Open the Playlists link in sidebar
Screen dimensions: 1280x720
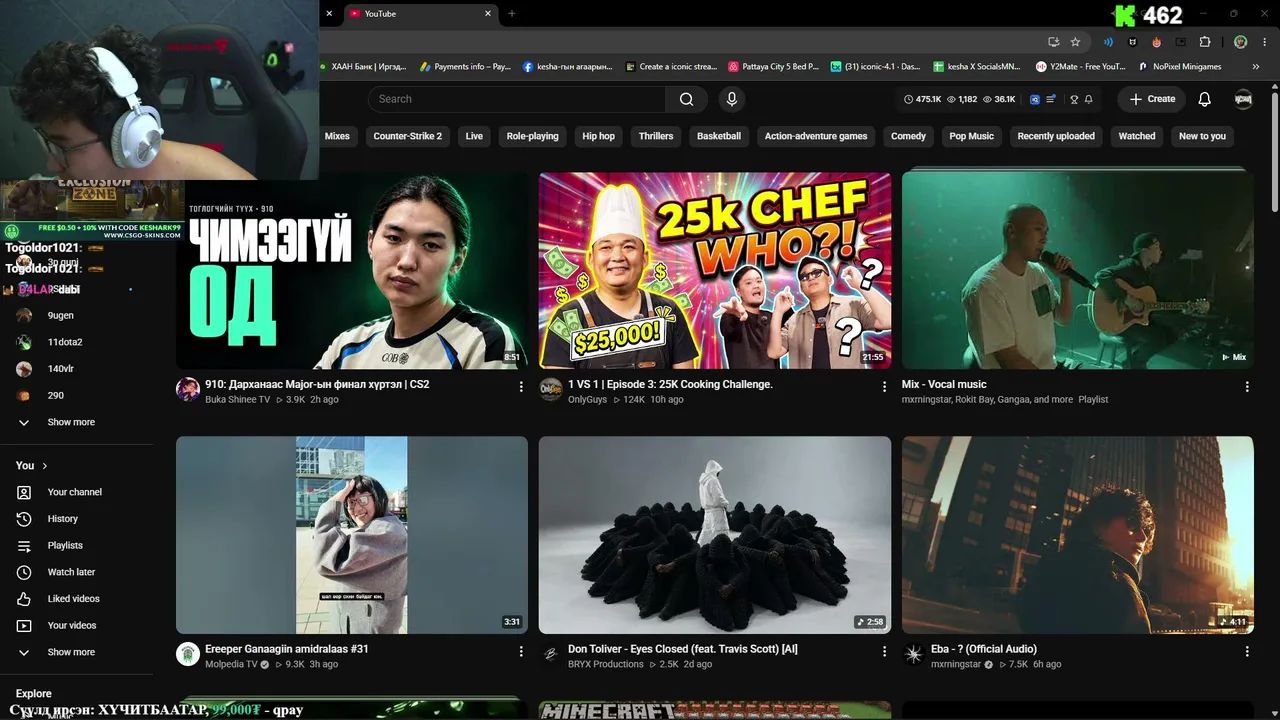65,545
